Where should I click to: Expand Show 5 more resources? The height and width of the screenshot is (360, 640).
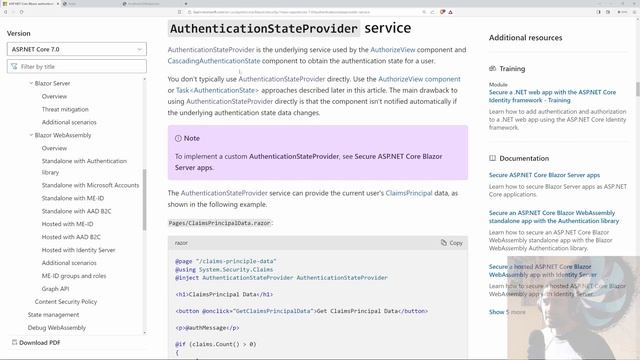tap(507, 312)
